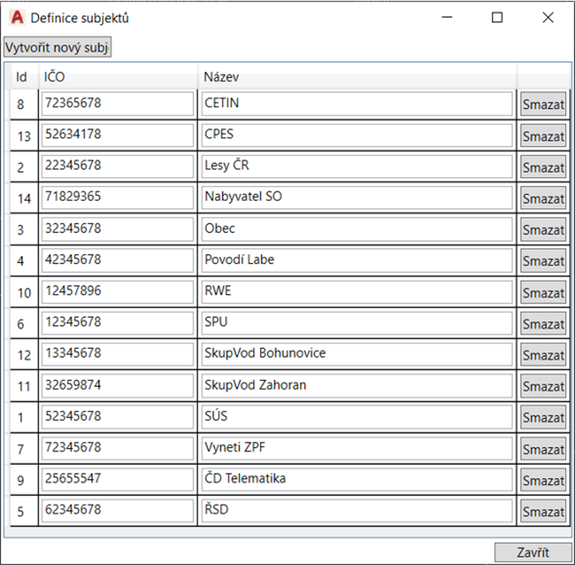Click the SÚS name field
Viewport: 575px width, 565px height.
click(357, 417)
